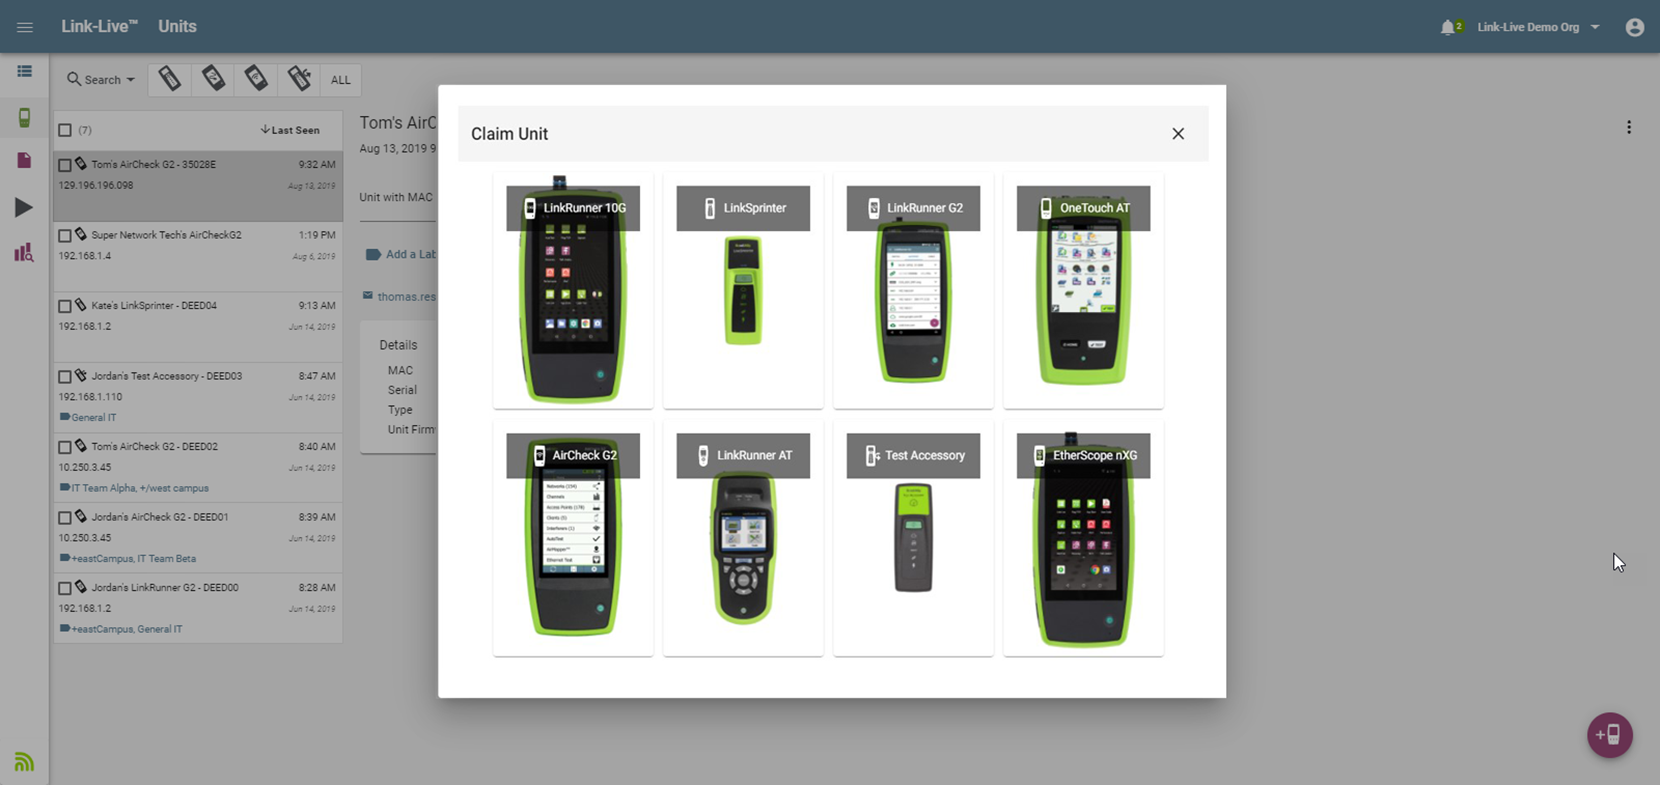Check Jordan's LinkRunner G2 - DEED00 checkbox
This screenshot has width=1660, height=785.
65,588
